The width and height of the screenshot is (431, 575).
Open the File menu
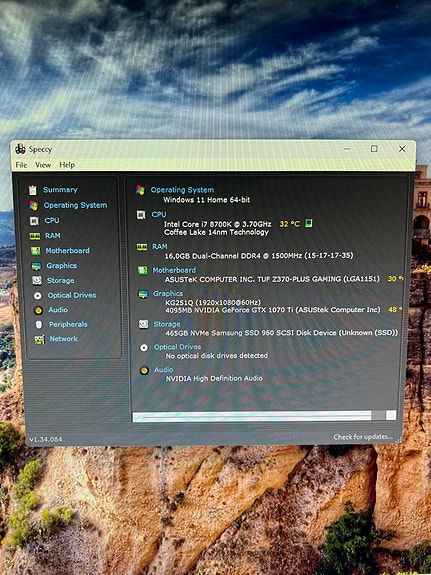[21, 165]
